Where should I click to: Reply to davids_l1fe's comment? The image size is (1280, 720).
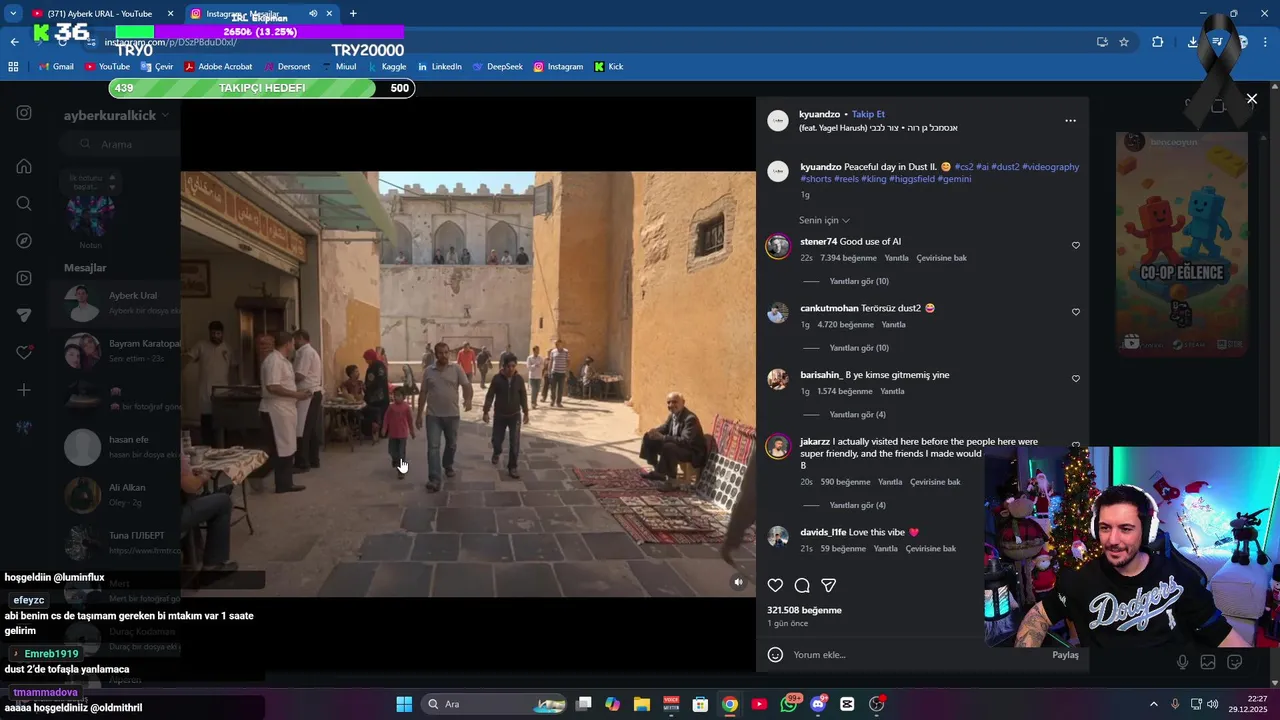[885, 549]
